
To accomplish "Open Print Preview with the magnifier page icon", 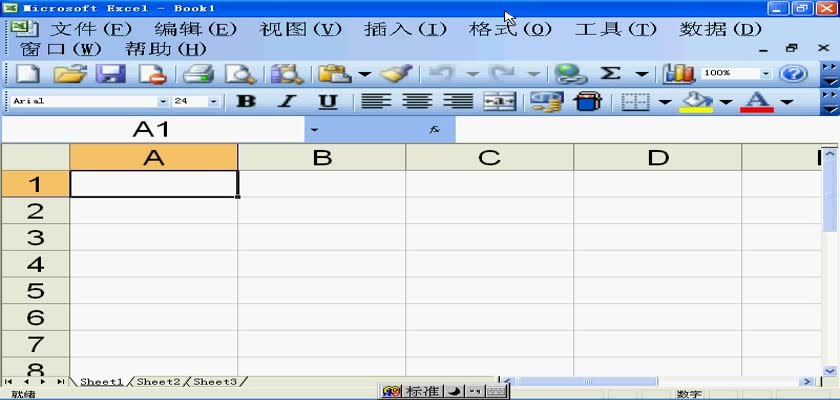I will (240, 74).
